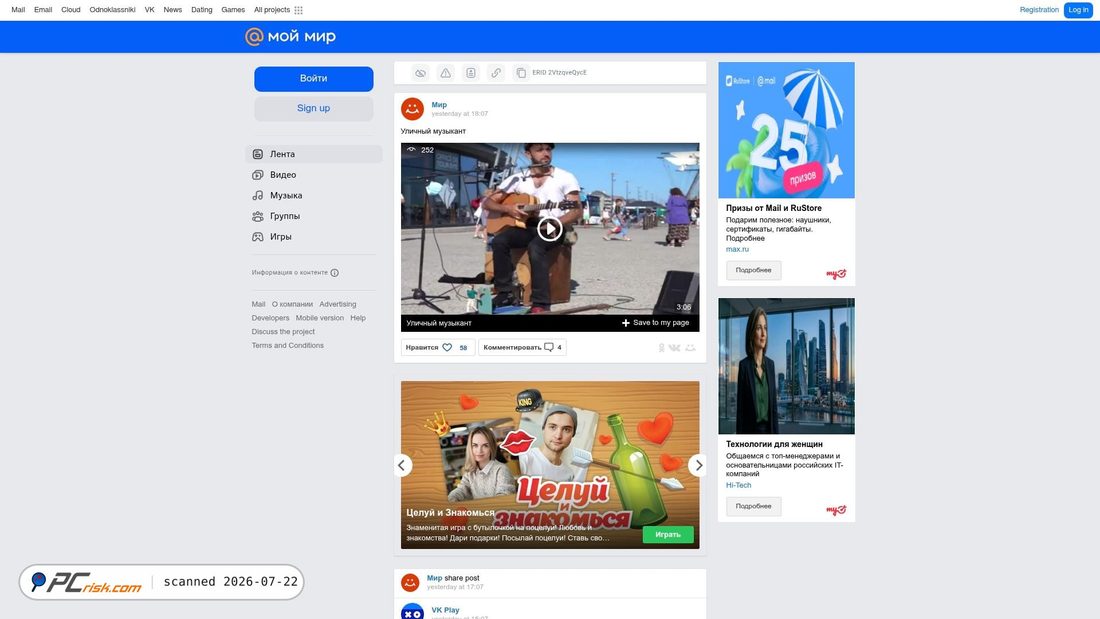Share post via VK icon

[674, 347]
